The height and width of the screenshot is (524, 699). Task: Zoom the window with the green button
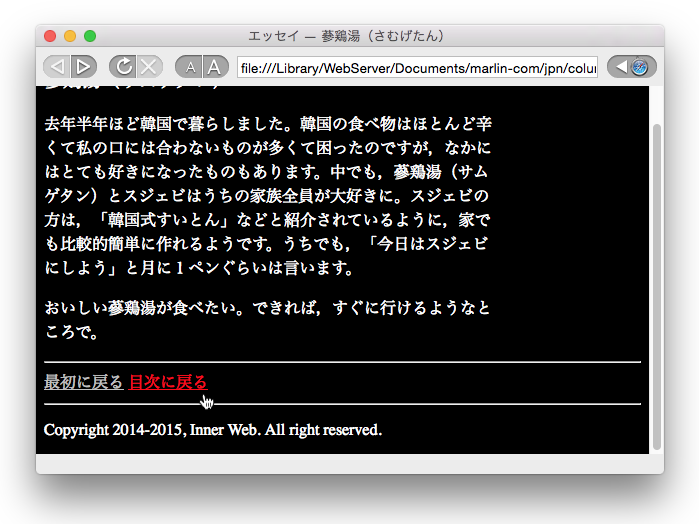90,36
